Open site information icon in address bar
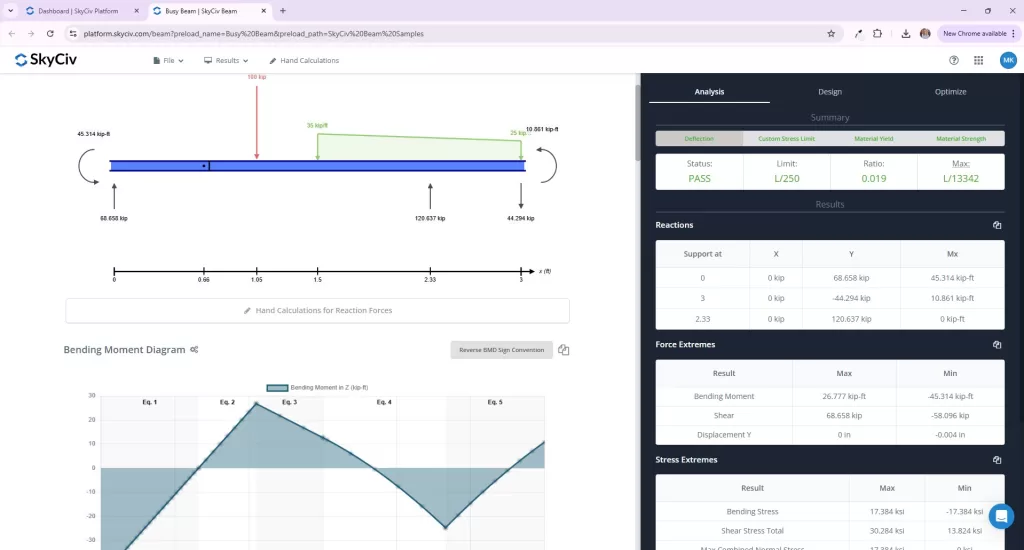1024x550 pixels. tap(72, 33)
